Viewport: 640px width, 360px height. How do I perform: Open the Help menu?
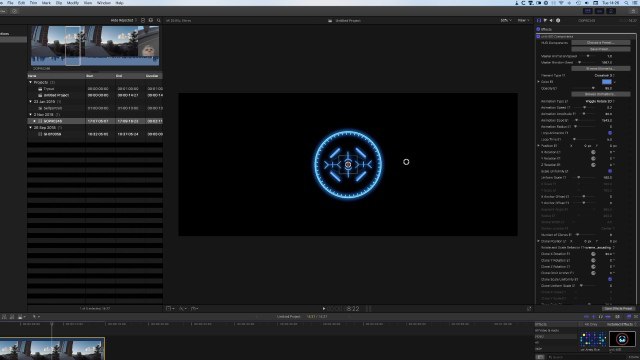120,3
